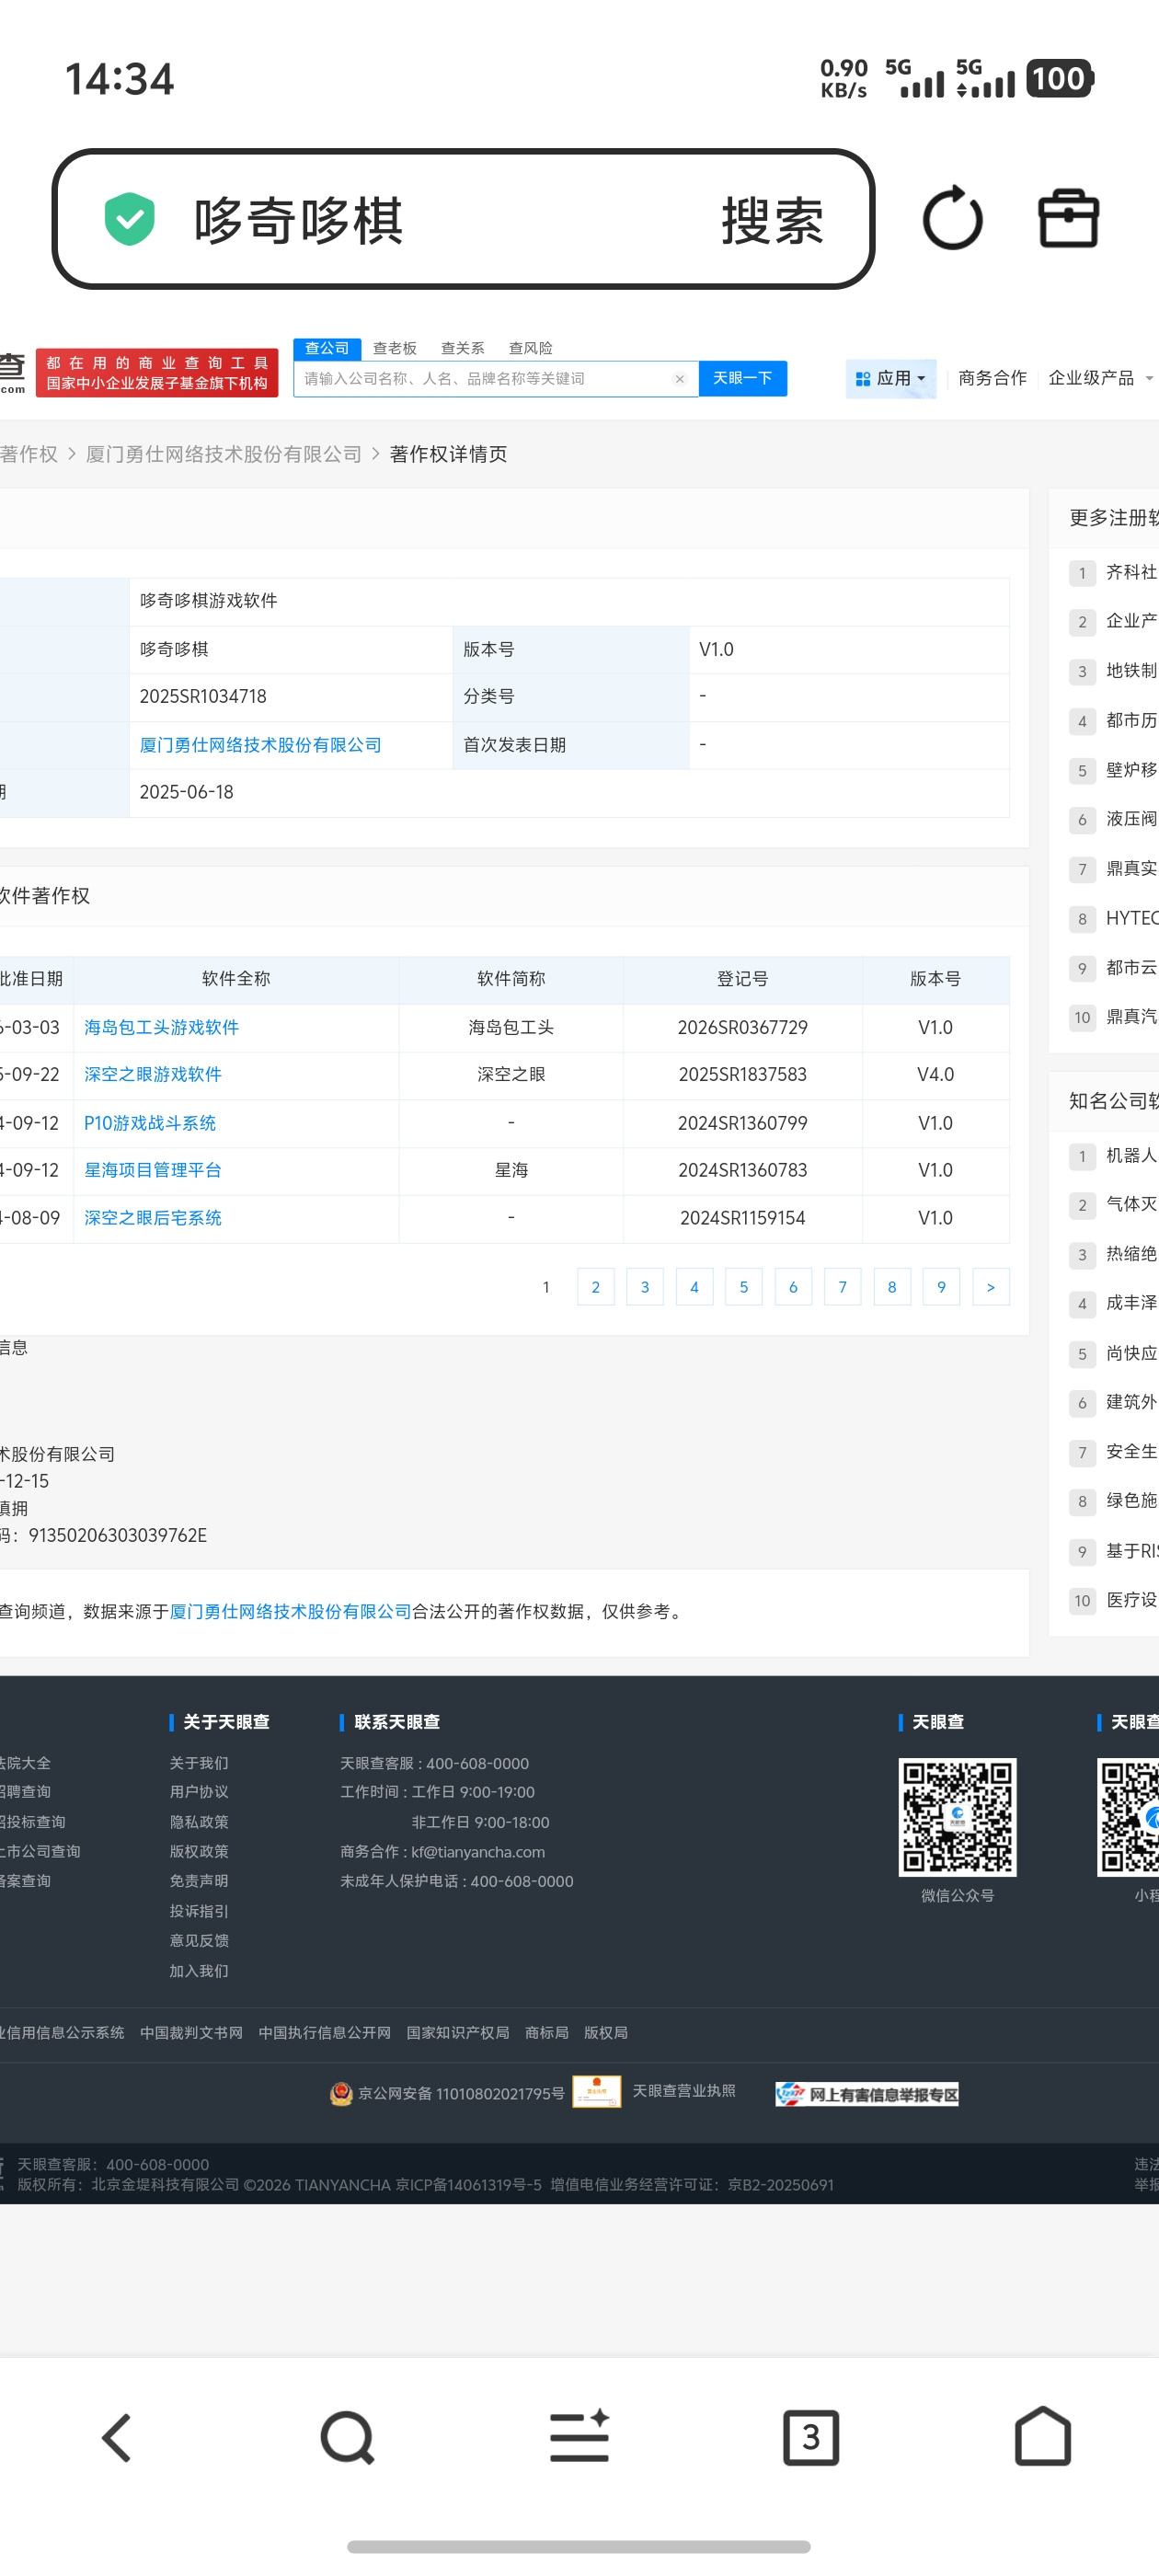Viewport: 1159px width, 2576px height.
Task: Clear the search field with the x icon
Action: [680, 379]
